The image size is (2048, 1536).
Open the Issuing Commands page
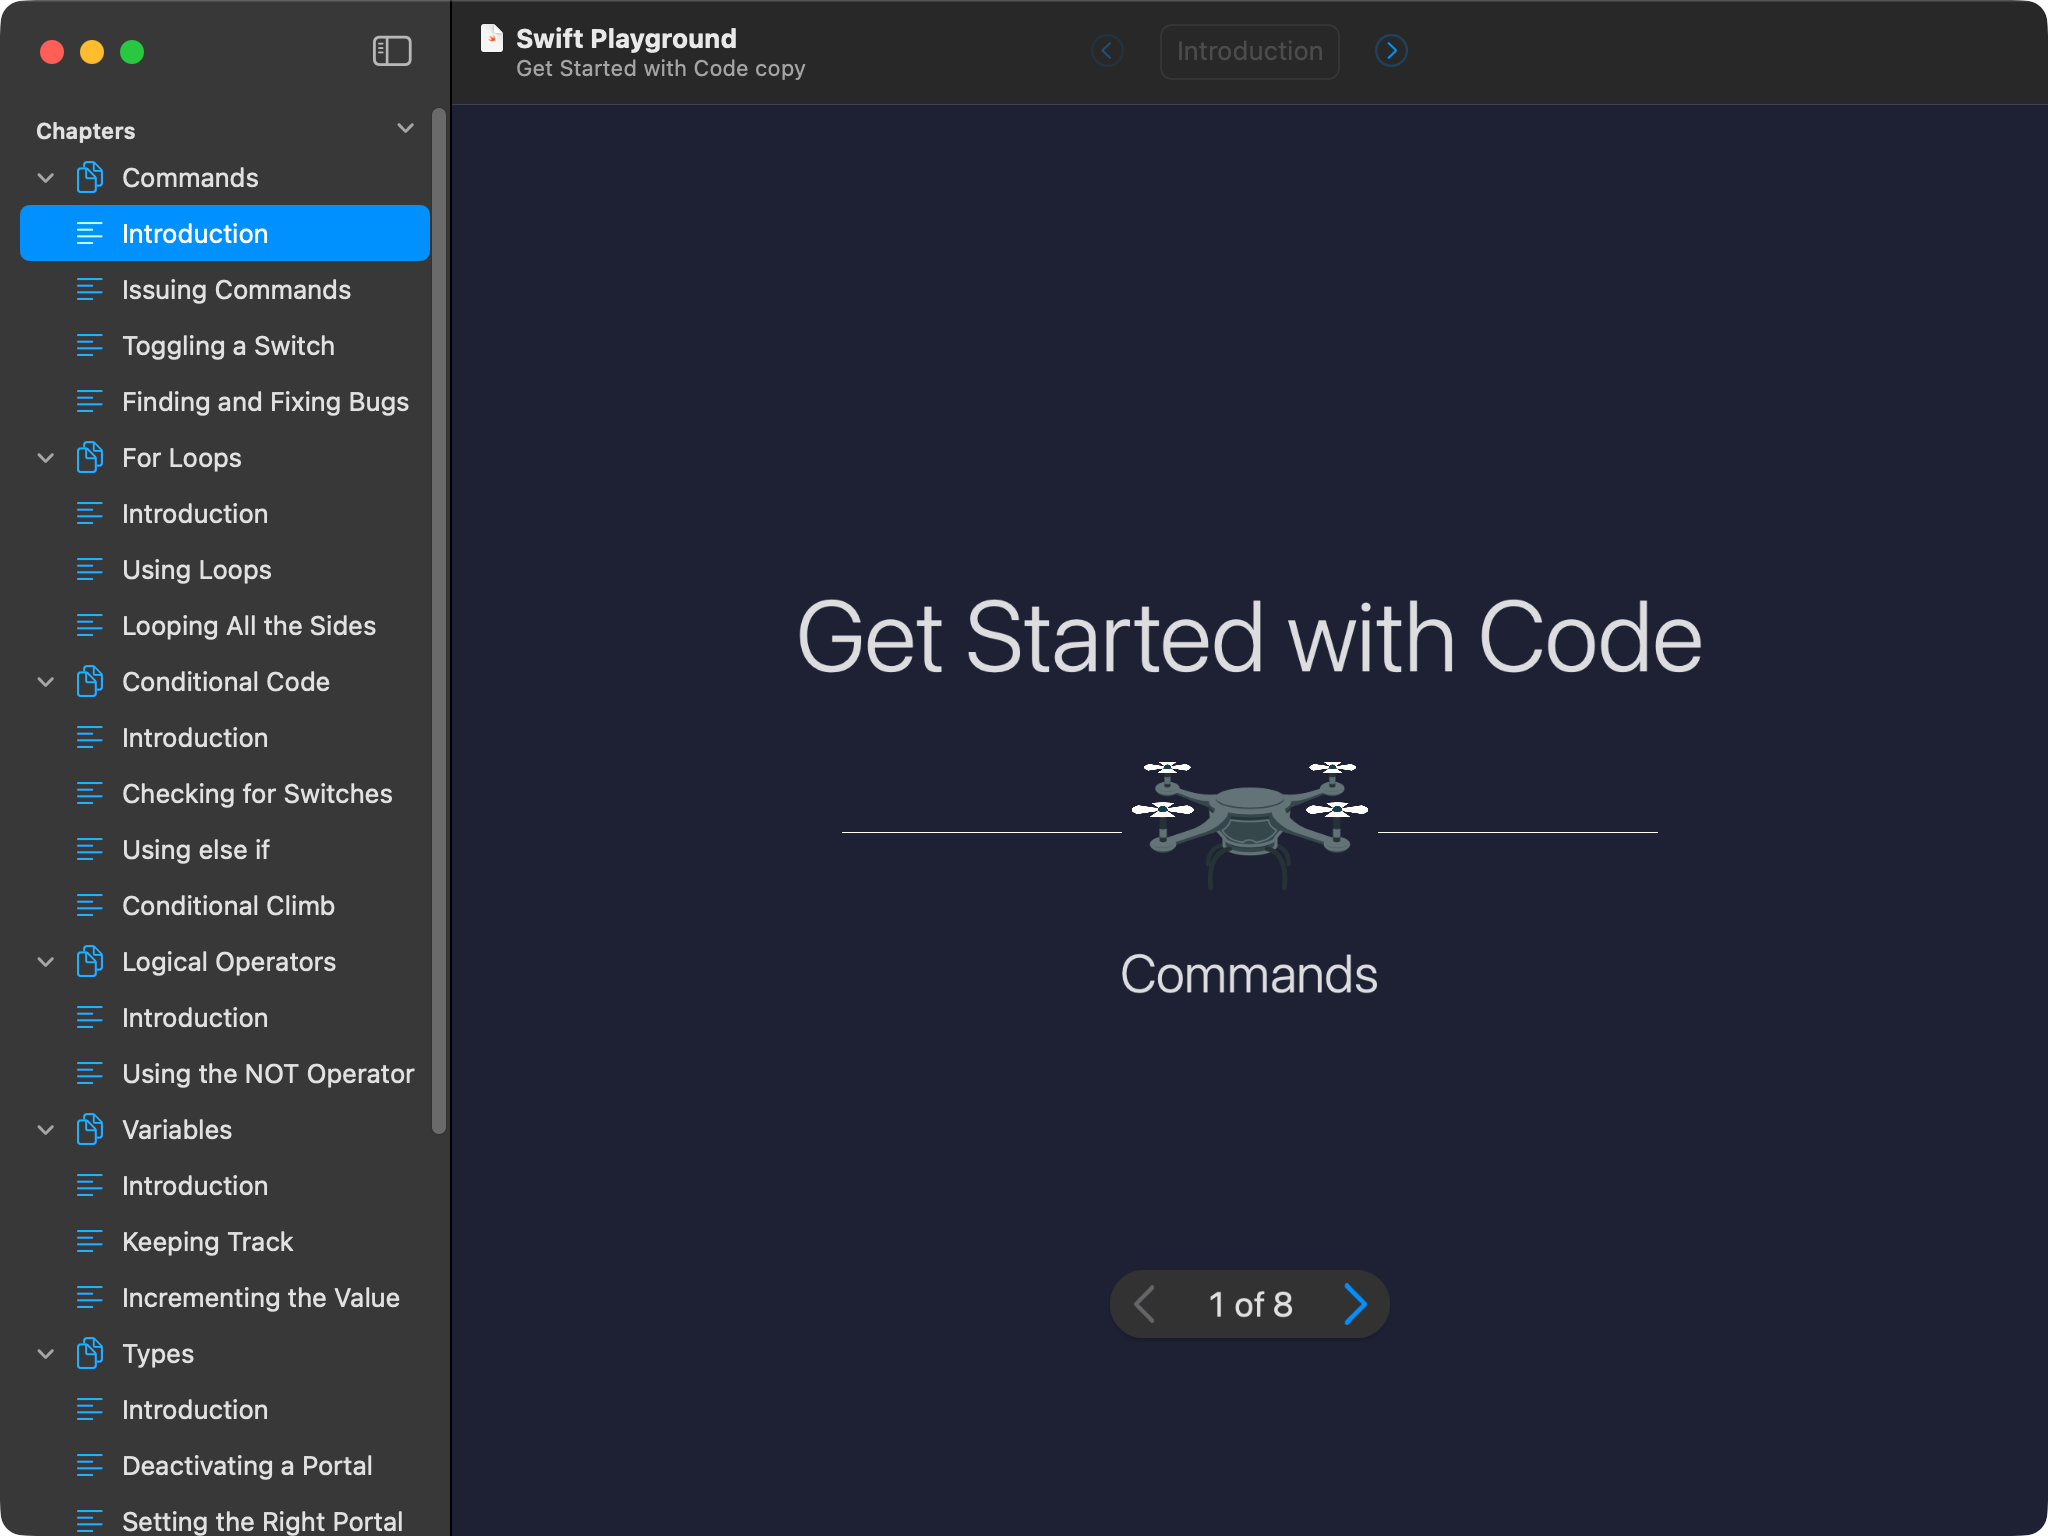236,290
